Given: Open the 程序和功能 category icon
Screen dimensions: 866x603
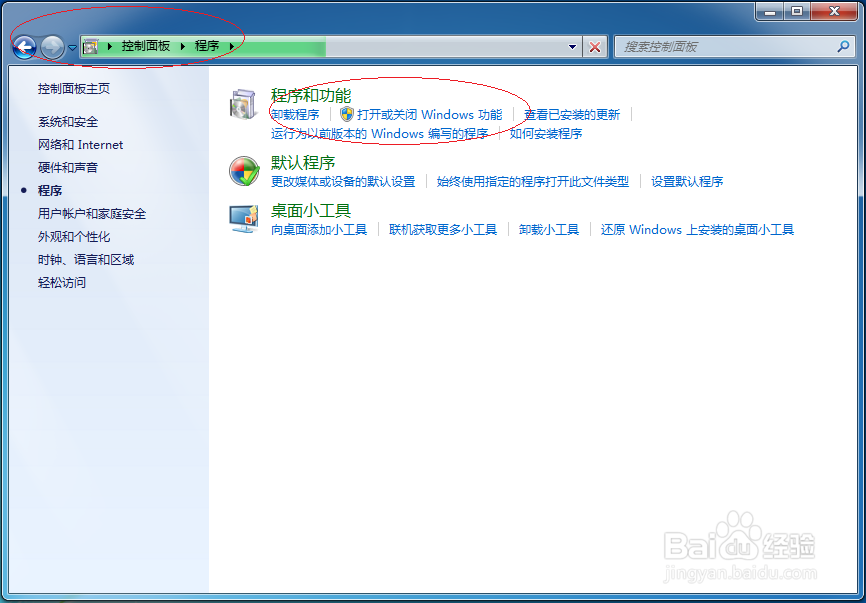Looking at the screenshot, I should click(243, 105).
